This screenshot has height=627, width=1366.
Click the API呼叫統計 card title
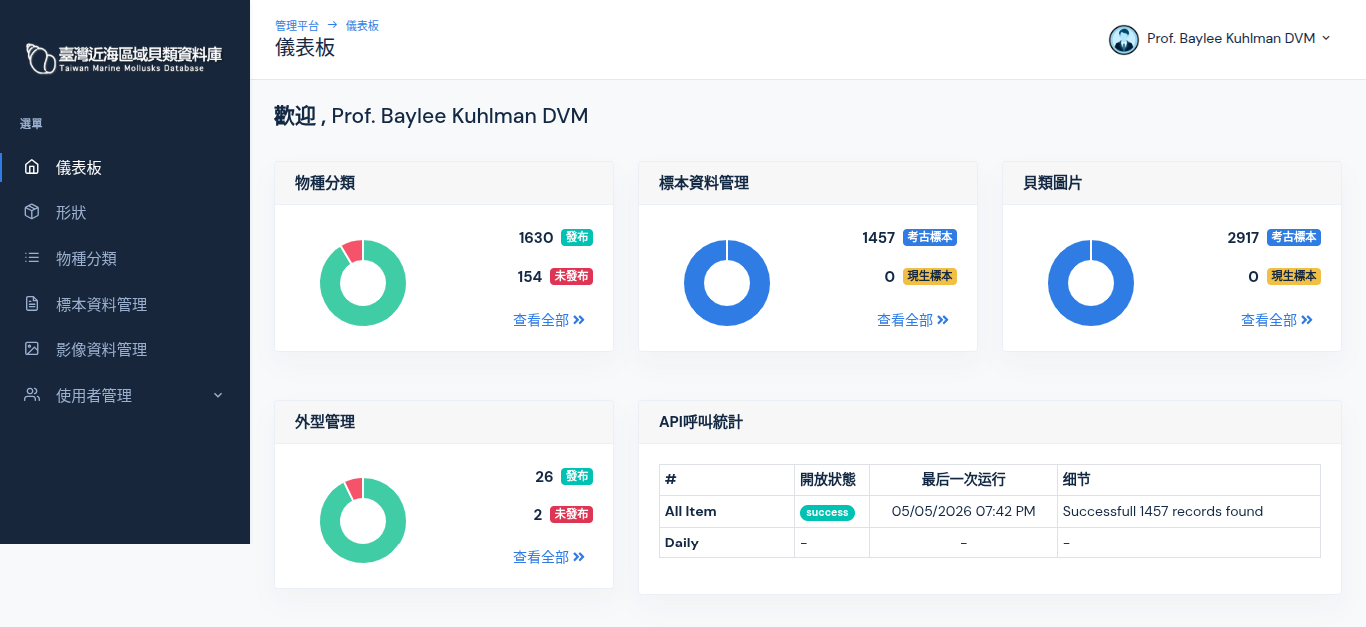pos(701,422)
